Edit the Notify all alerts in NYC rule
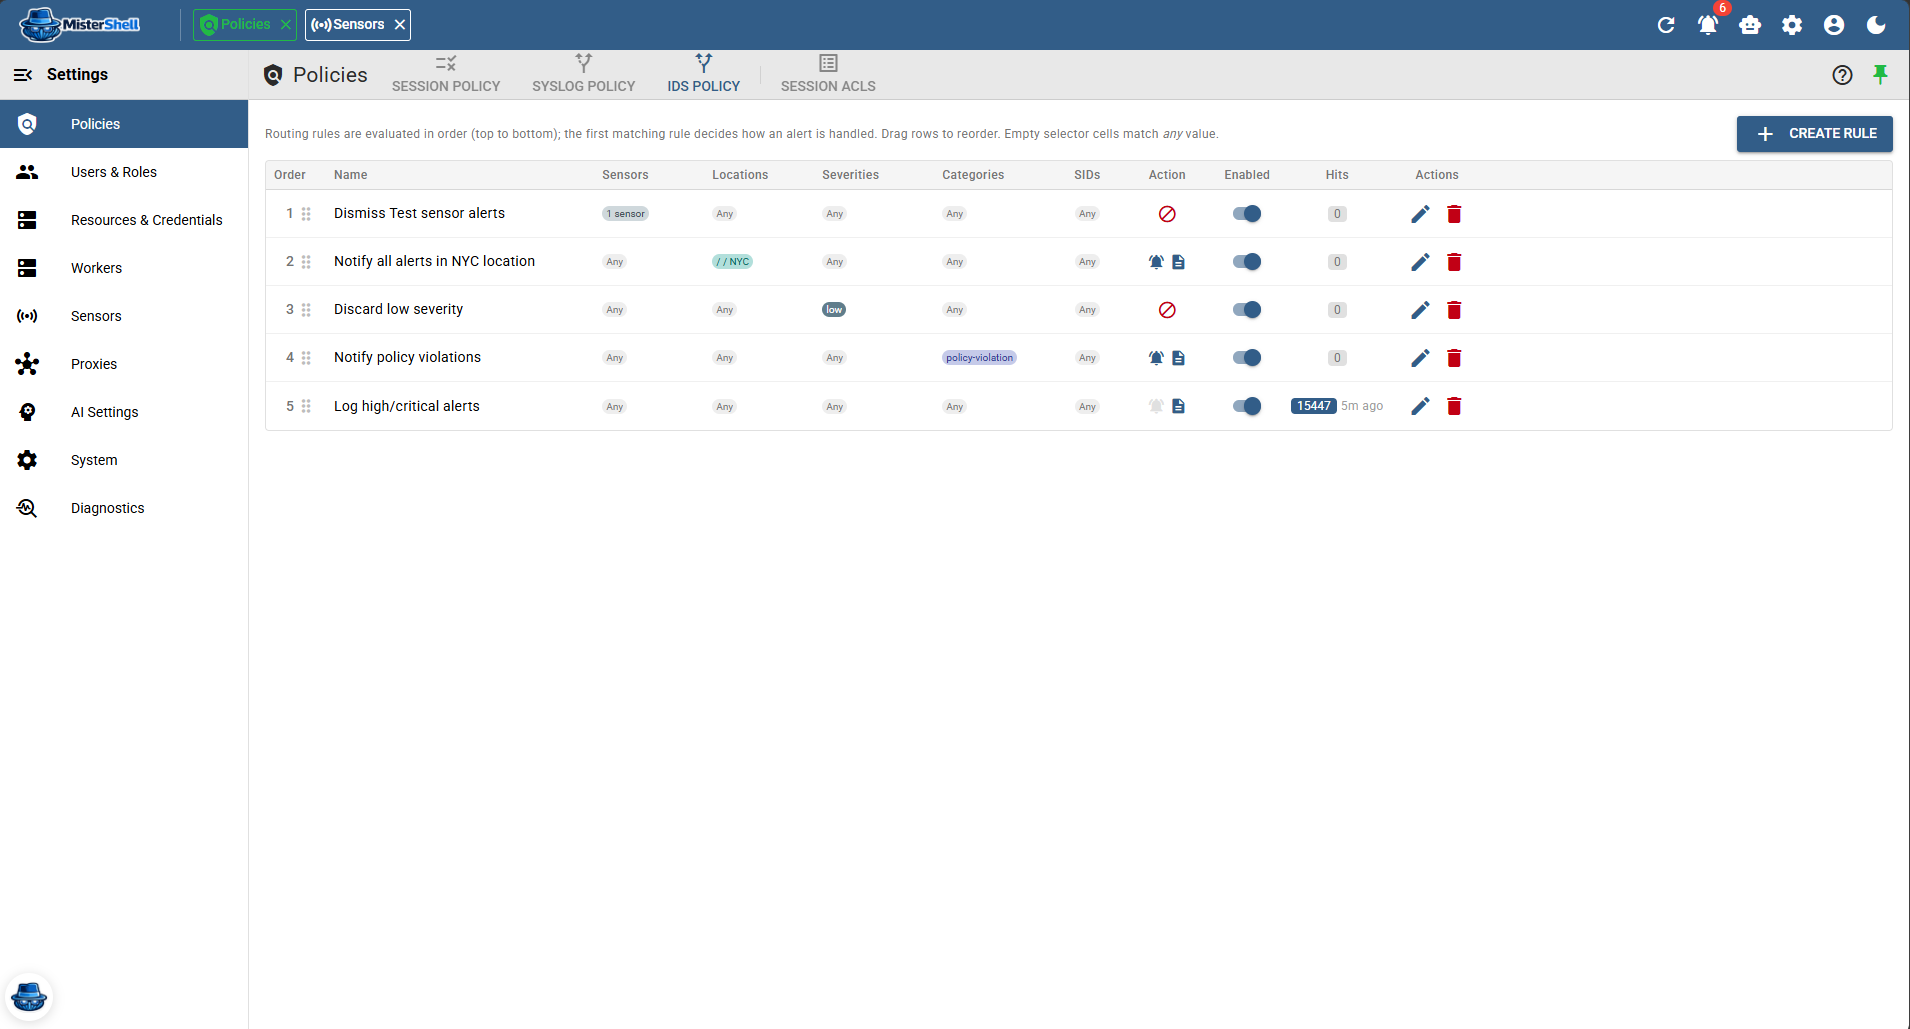Screen dimensions: 1910x1029 (x=1420, y=262)
